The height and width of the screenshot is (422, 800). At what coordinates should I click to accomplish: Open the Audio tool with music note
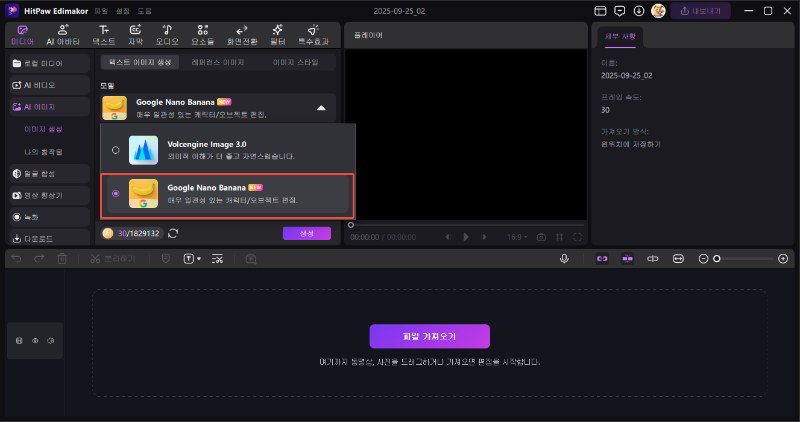coord(167,35)
